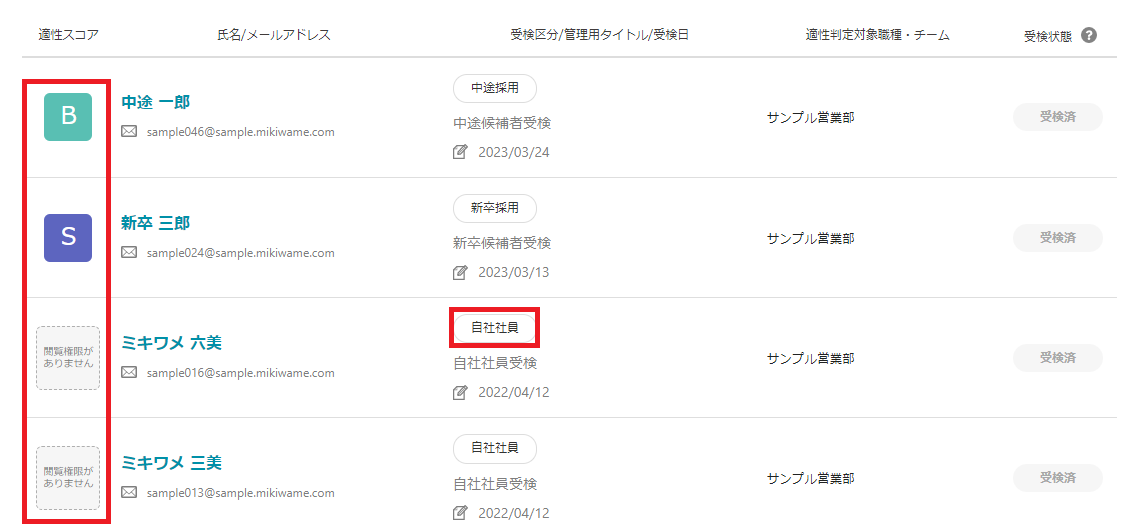Click the 閲覧権限がありません placeholder for ミキワメ 三美
Screen dimensions: 1141x531
pyautogui.click(x=68, y=477)
